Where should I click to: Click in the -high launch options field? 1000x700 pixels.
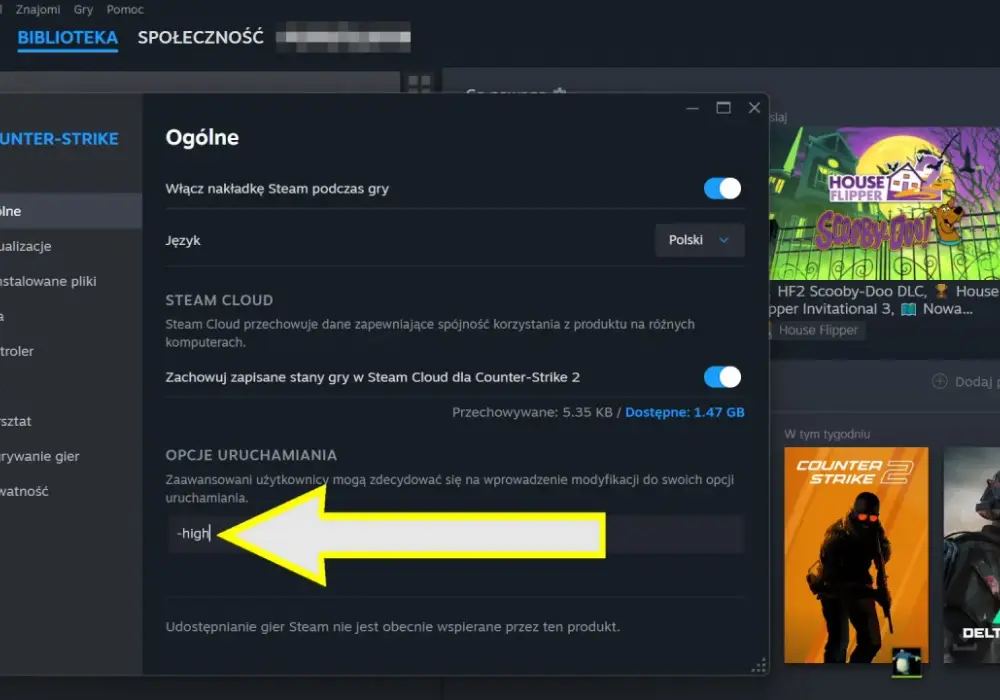[x=455, y=534]
